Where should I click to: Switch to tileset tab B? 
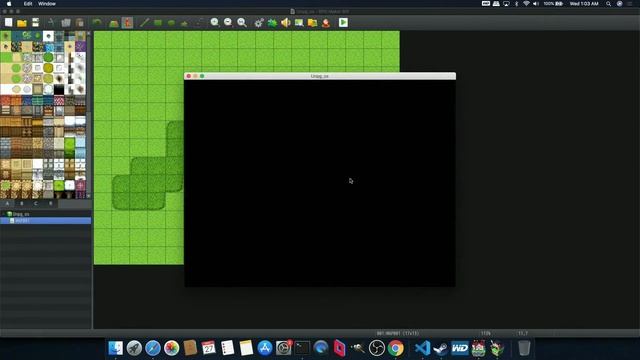coord(22,203)
